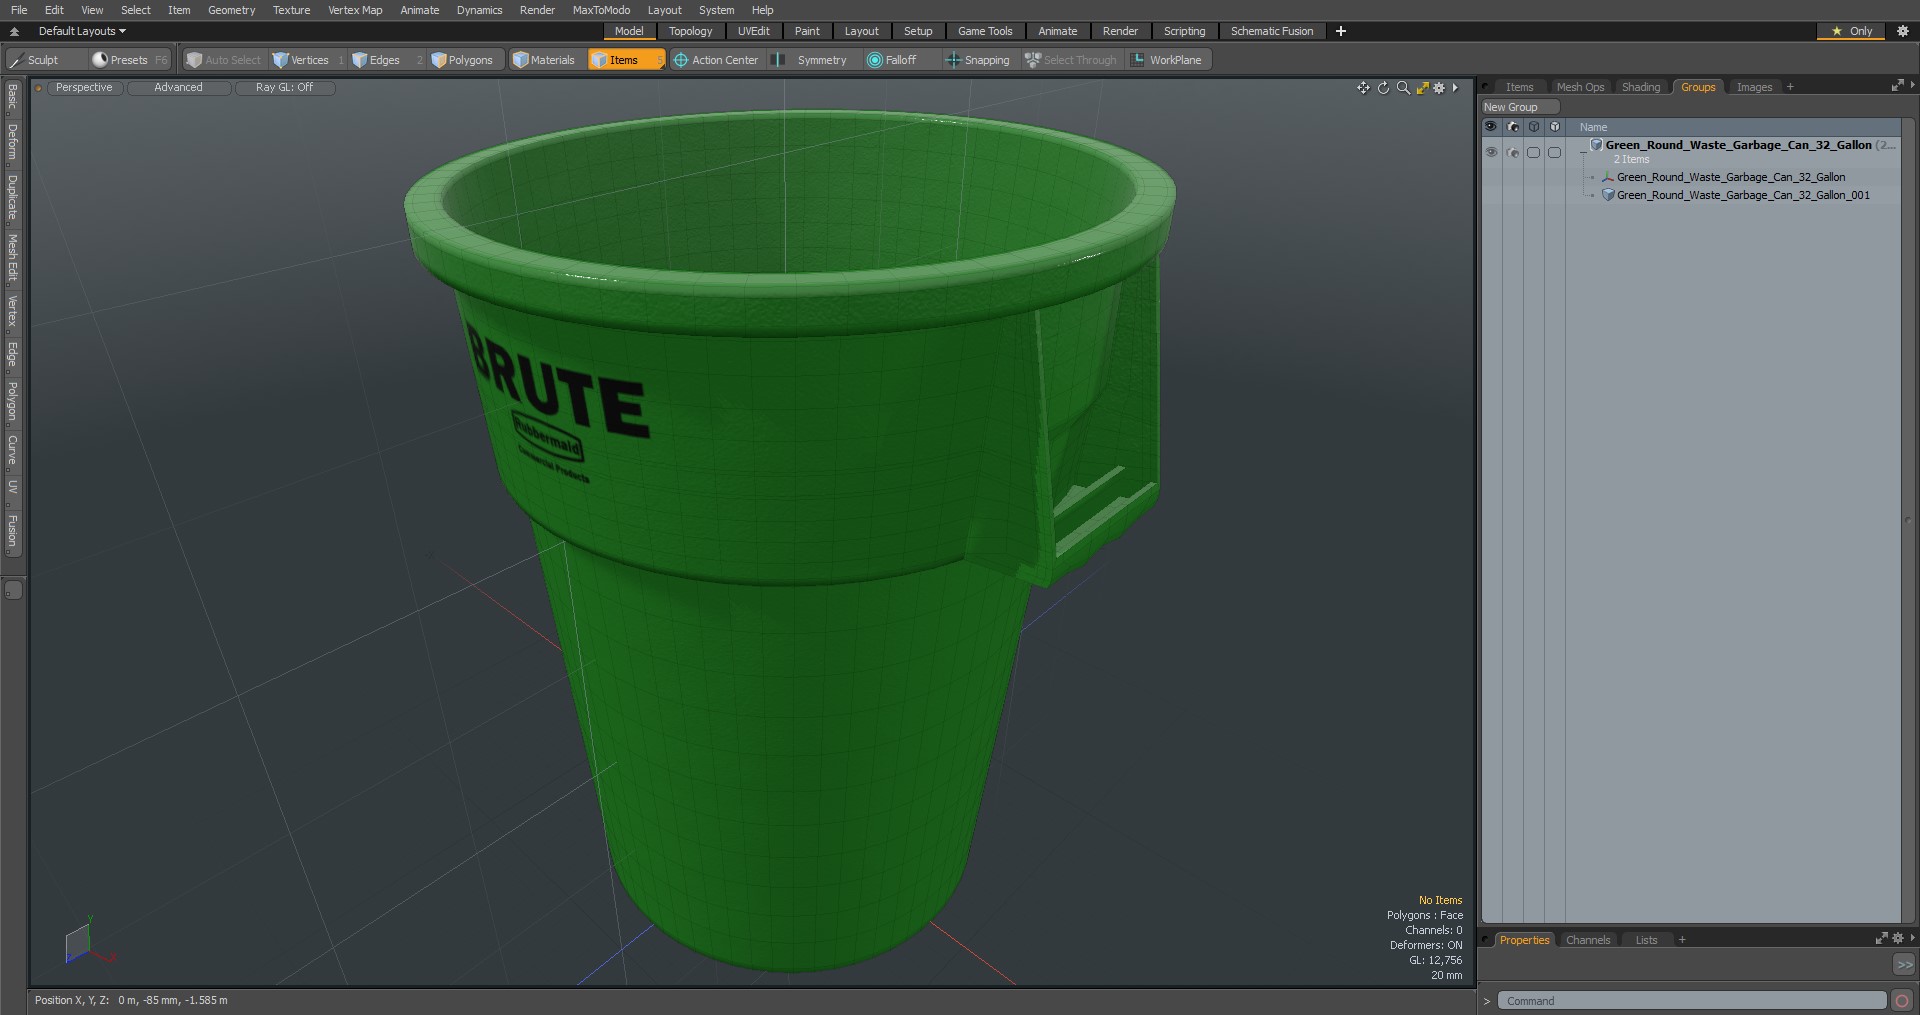Open the File menu
Screen dimensions: 1920x1015
coord(19,10)
